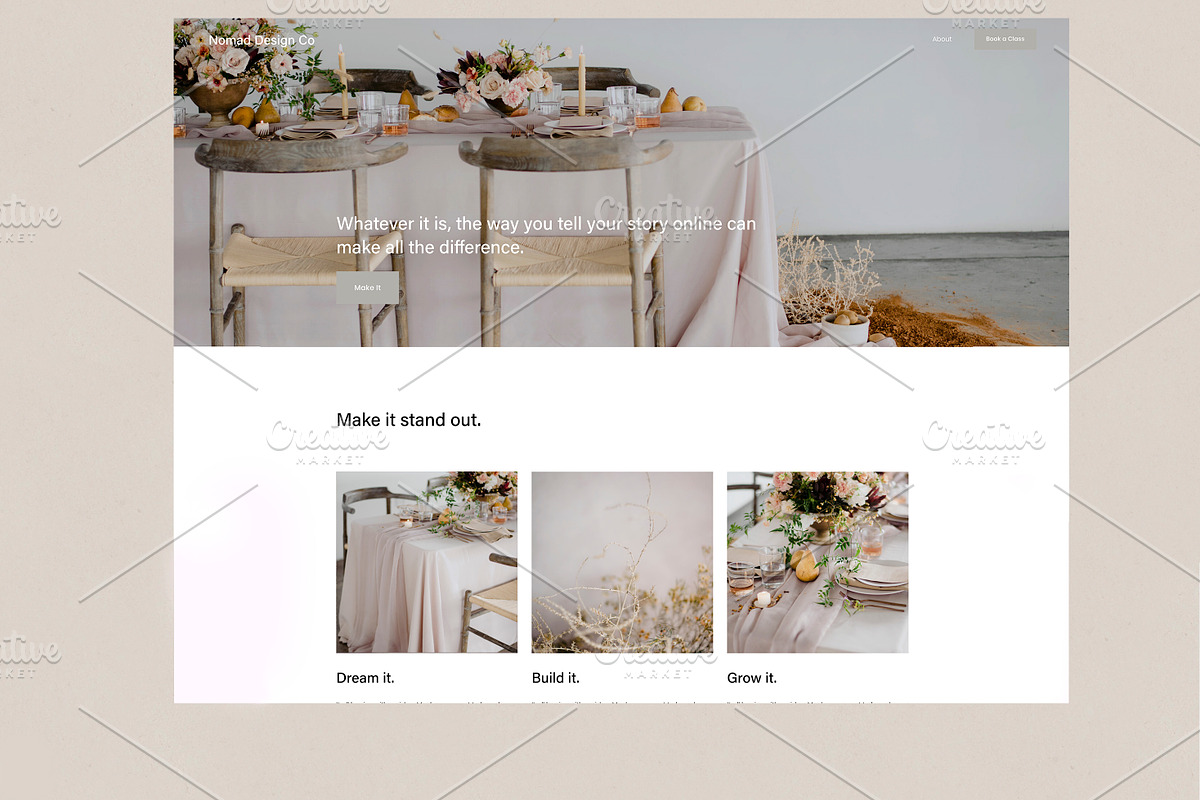1200x800 pixels.
Task: Select the 'Whatever it is' hero headline
Action: (x=546, y=236)
